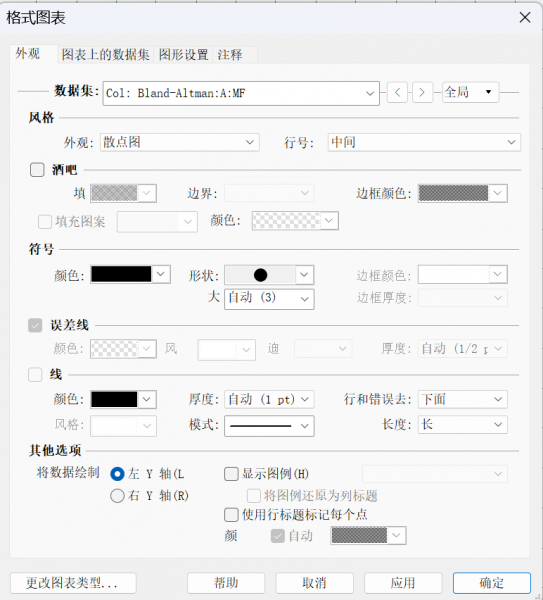Open the label color gray swatch
The width and height of the screenshot is (543, 600).
[368, 535]
